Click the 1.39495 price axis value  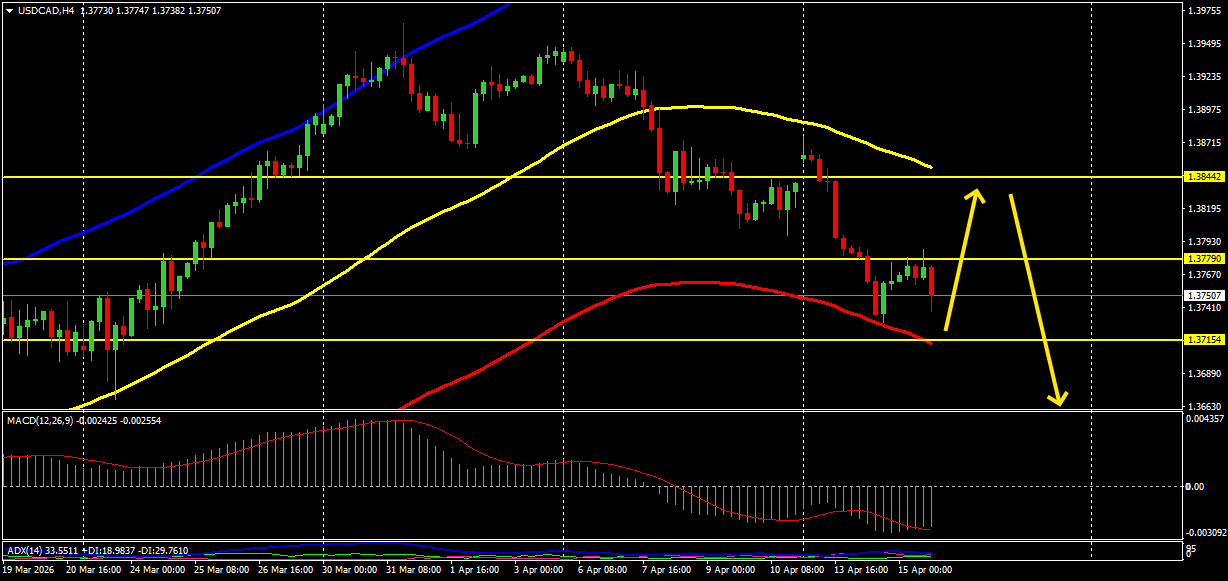[1204, 44]
